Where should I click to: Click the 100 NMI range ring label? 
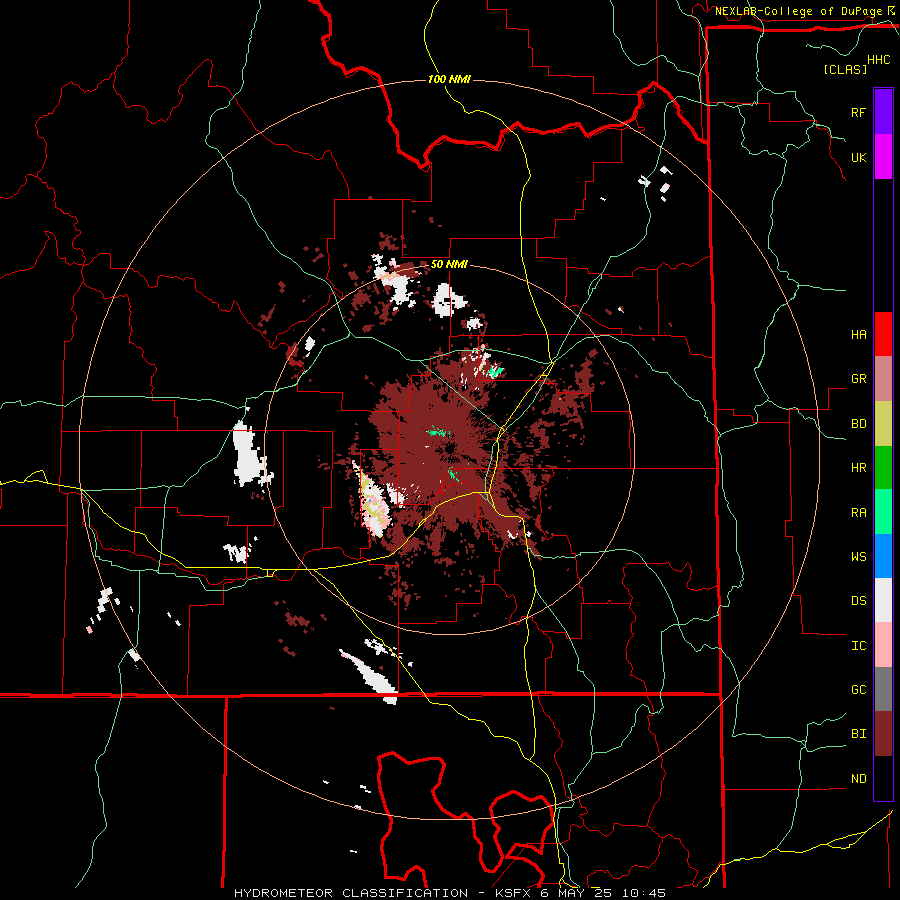(449, 79)
